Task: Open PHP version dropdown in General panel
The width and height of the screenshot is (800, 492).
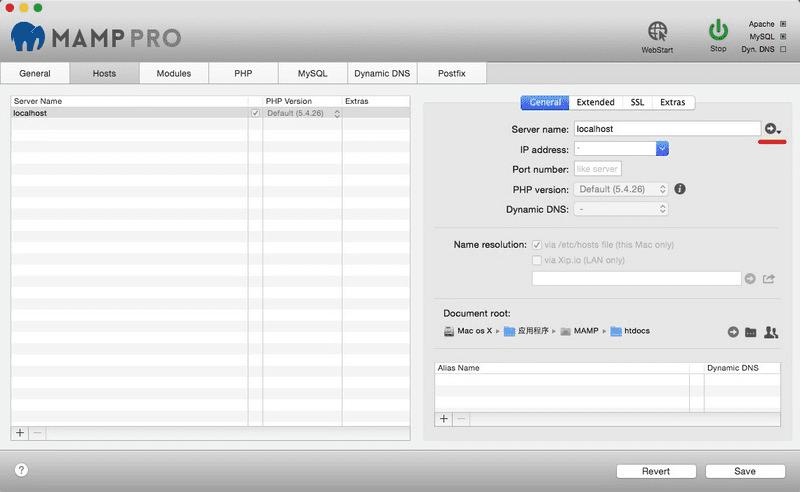Action: coord(621,189)
